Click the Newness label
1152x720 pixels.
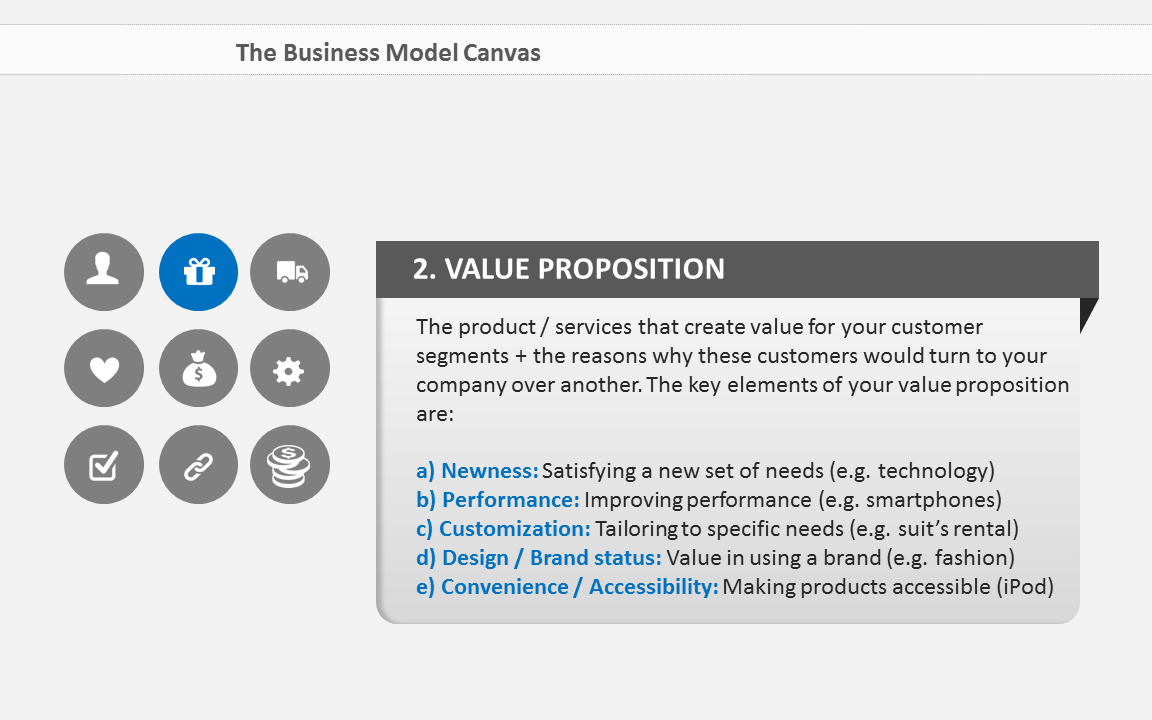(x=478, y=471)
